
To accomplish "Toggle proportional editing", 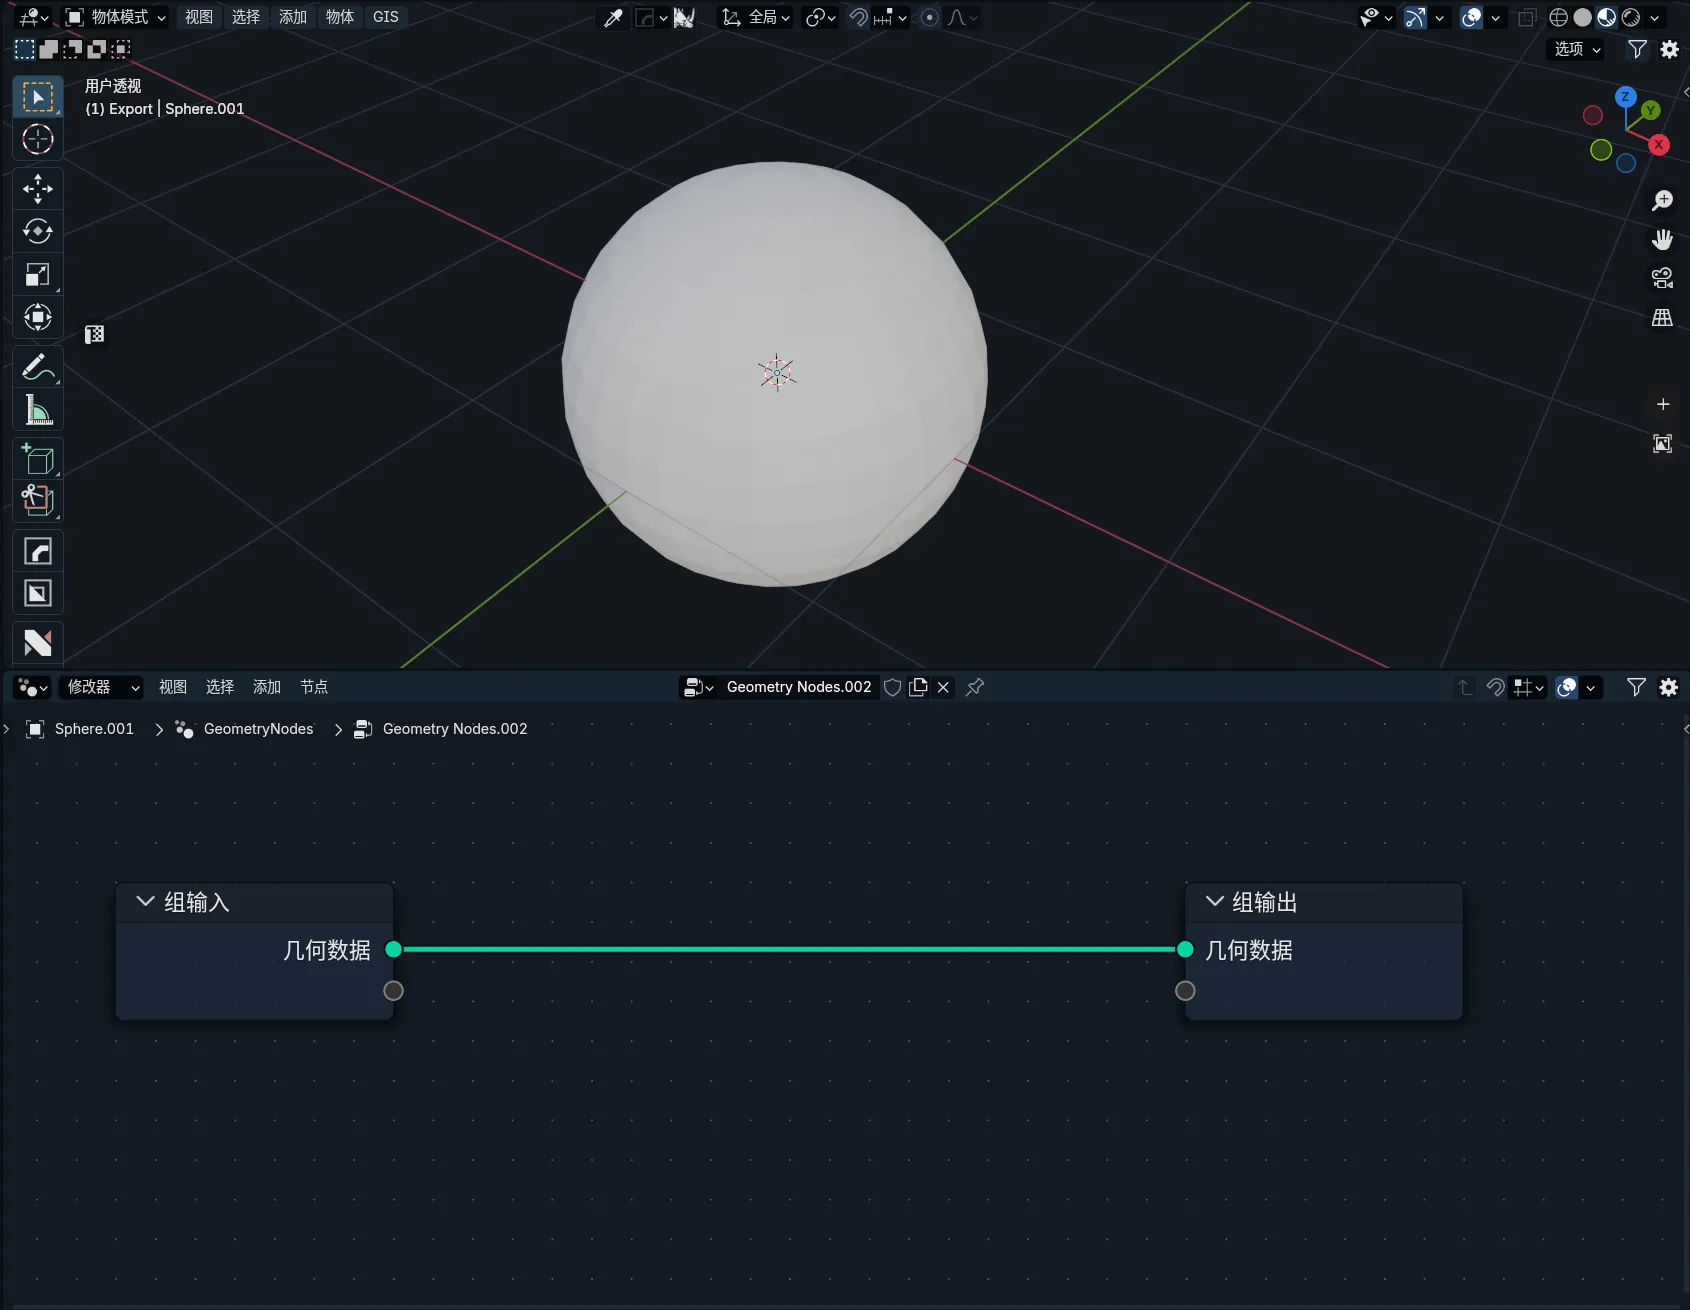I will 929,17.
